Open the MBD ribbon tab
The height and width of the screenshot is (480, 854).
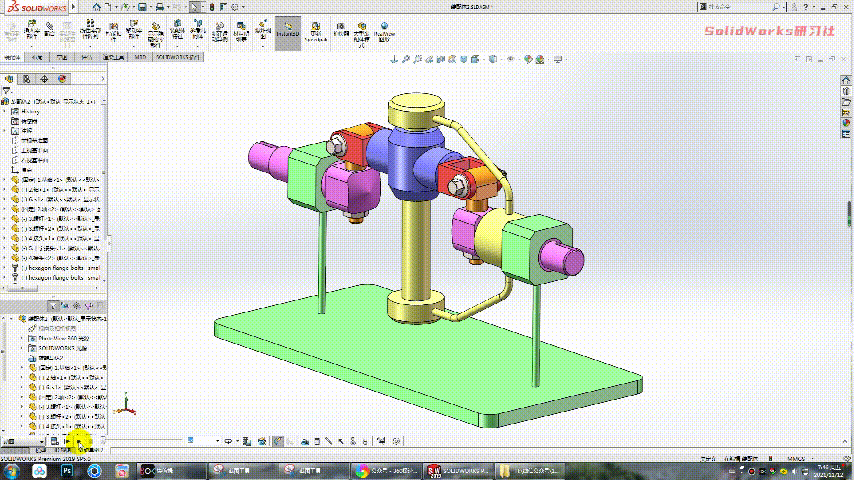click(x=140, y=57)
